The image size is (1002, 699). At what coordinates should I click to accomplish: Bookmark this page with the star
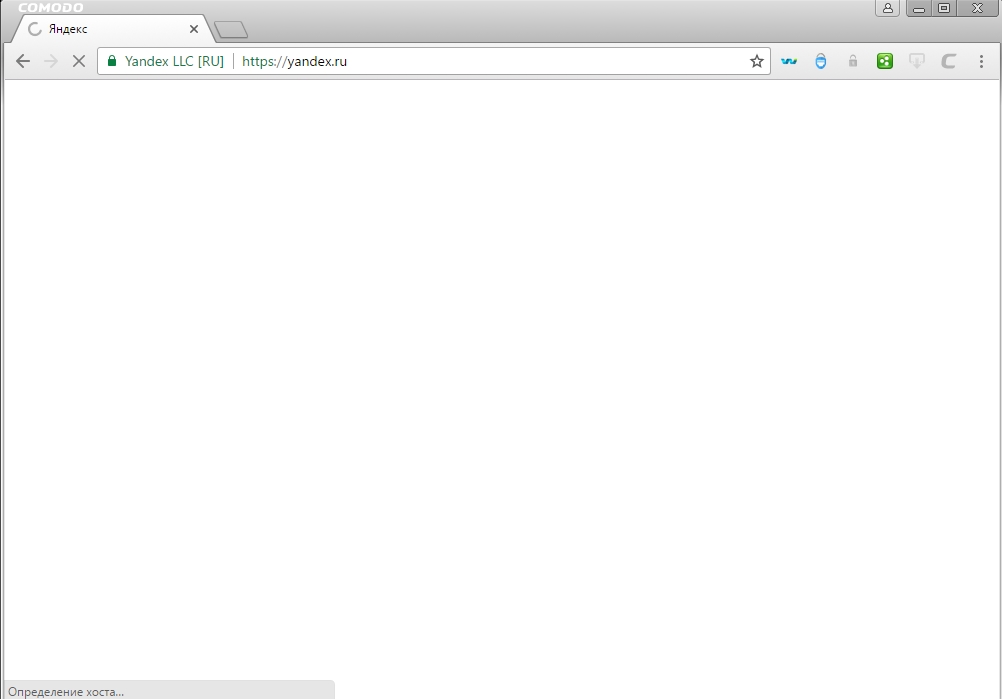[x=757, y=61]
